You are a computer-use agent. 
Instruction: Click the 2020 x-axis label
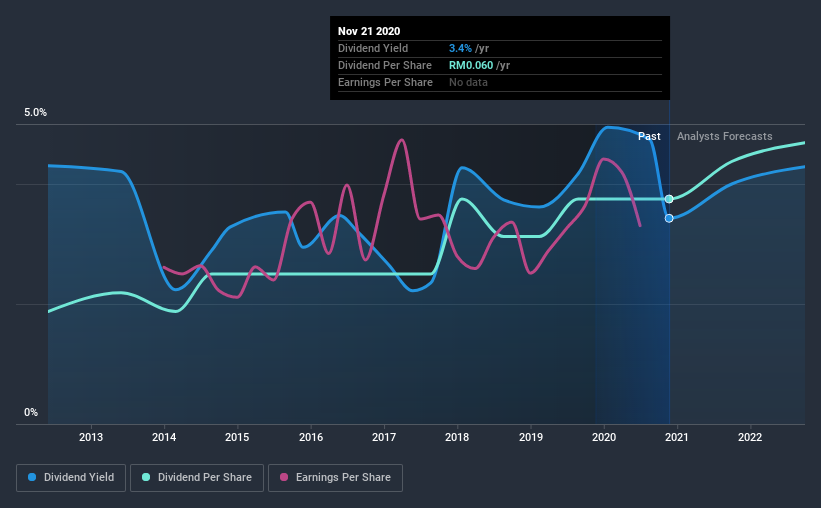click(604, 437)
